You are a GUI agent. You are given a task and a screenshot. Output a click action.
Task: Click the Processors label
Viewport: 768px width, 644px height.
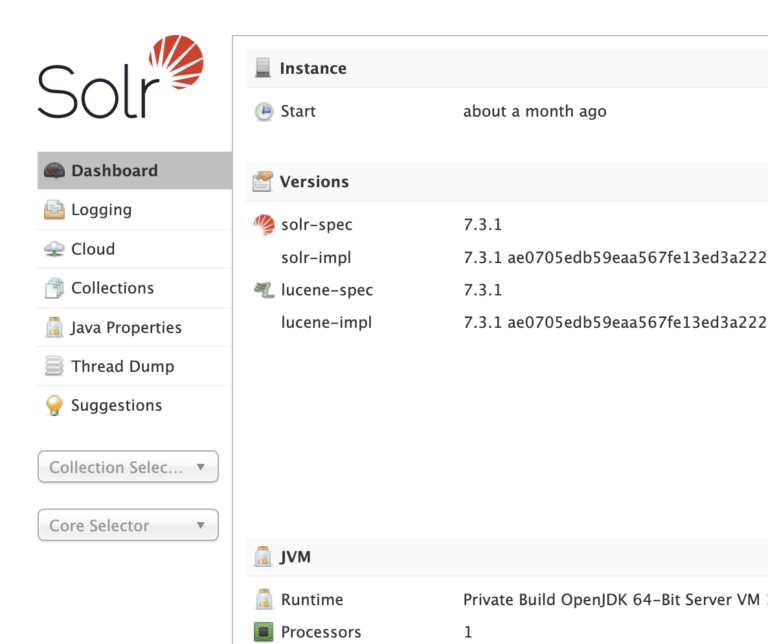click(321, 632)
